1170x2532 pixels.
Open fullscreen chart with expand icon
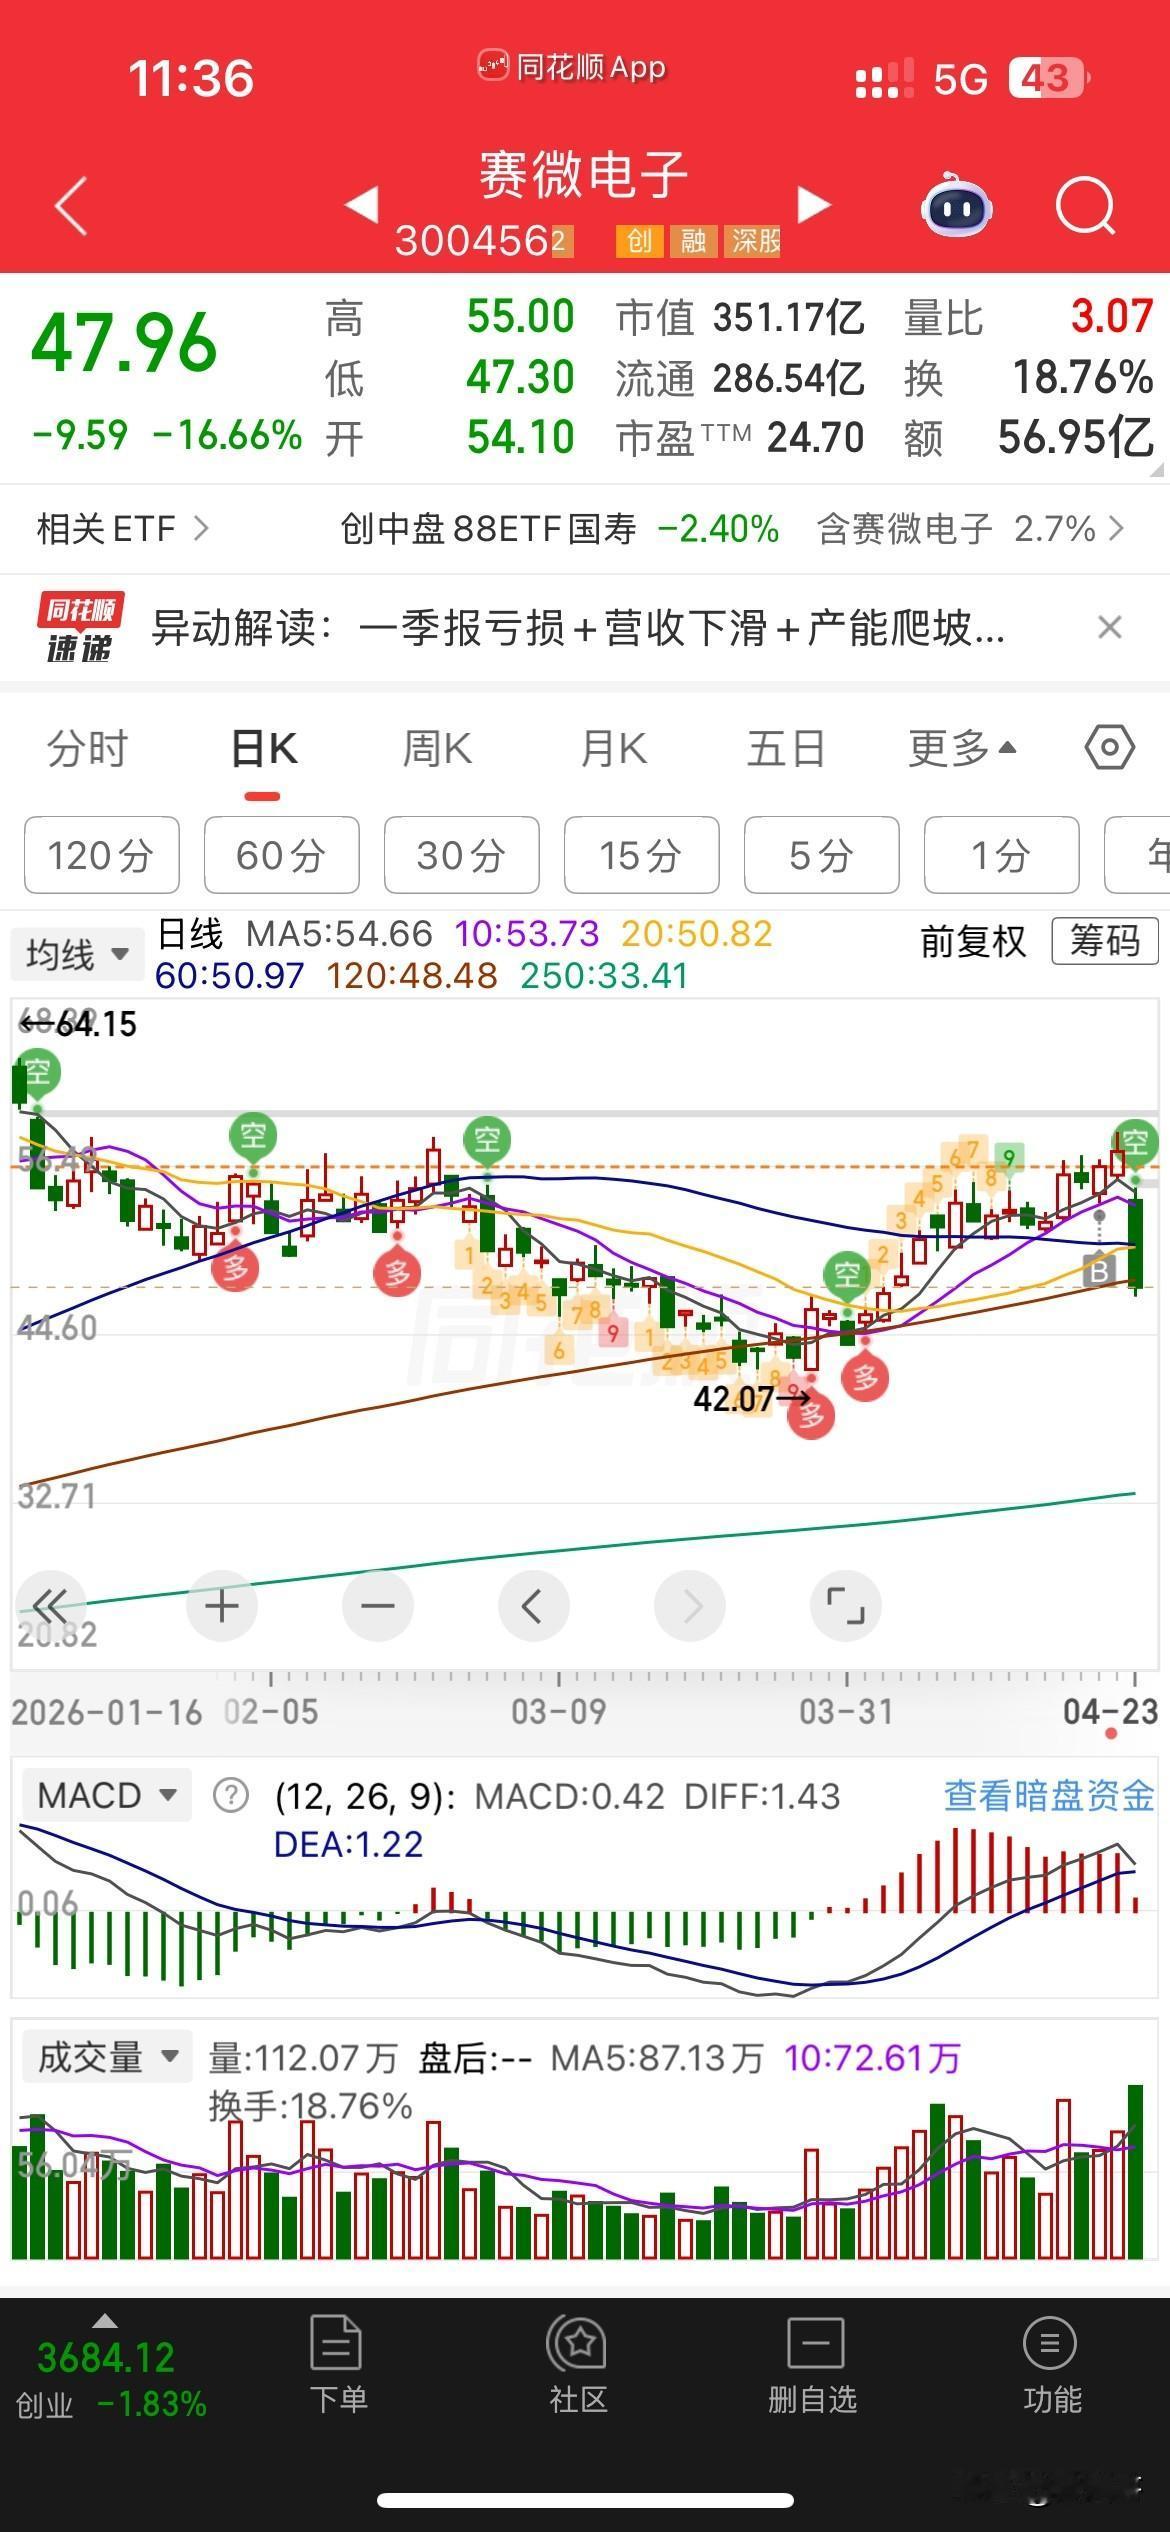coord(846,1606)
